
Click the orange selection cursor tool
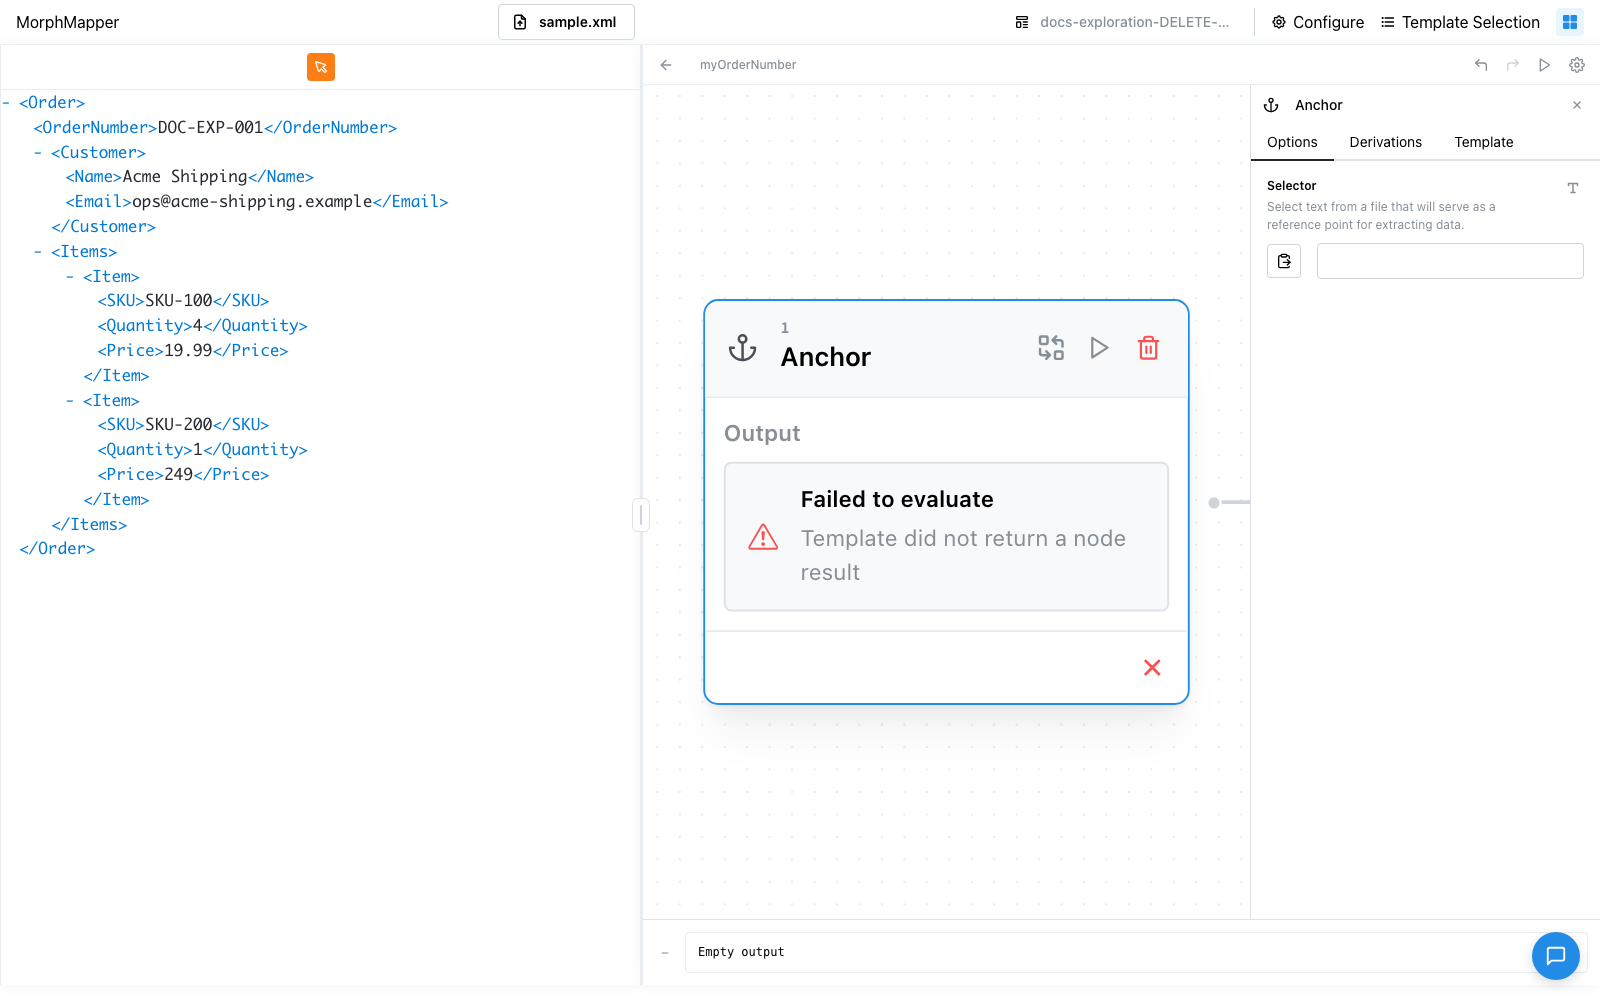coord(321,67)
